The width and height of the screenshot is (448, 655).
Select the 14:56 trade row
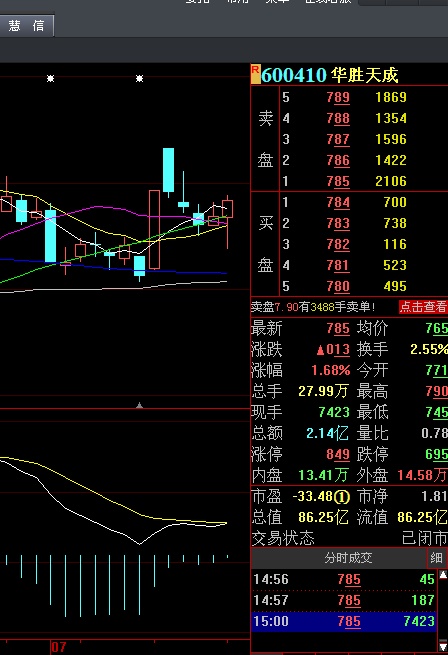344,579
